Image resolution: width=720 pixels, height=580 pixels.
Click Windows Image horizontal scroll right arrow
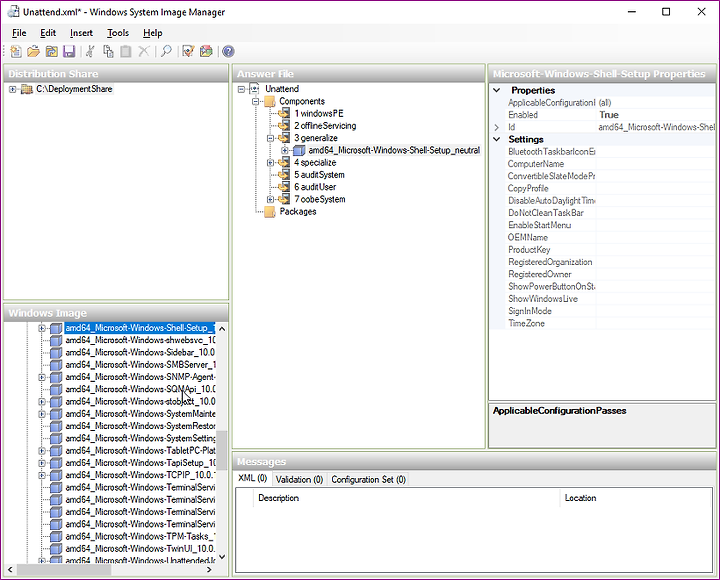tap(209, 570)
